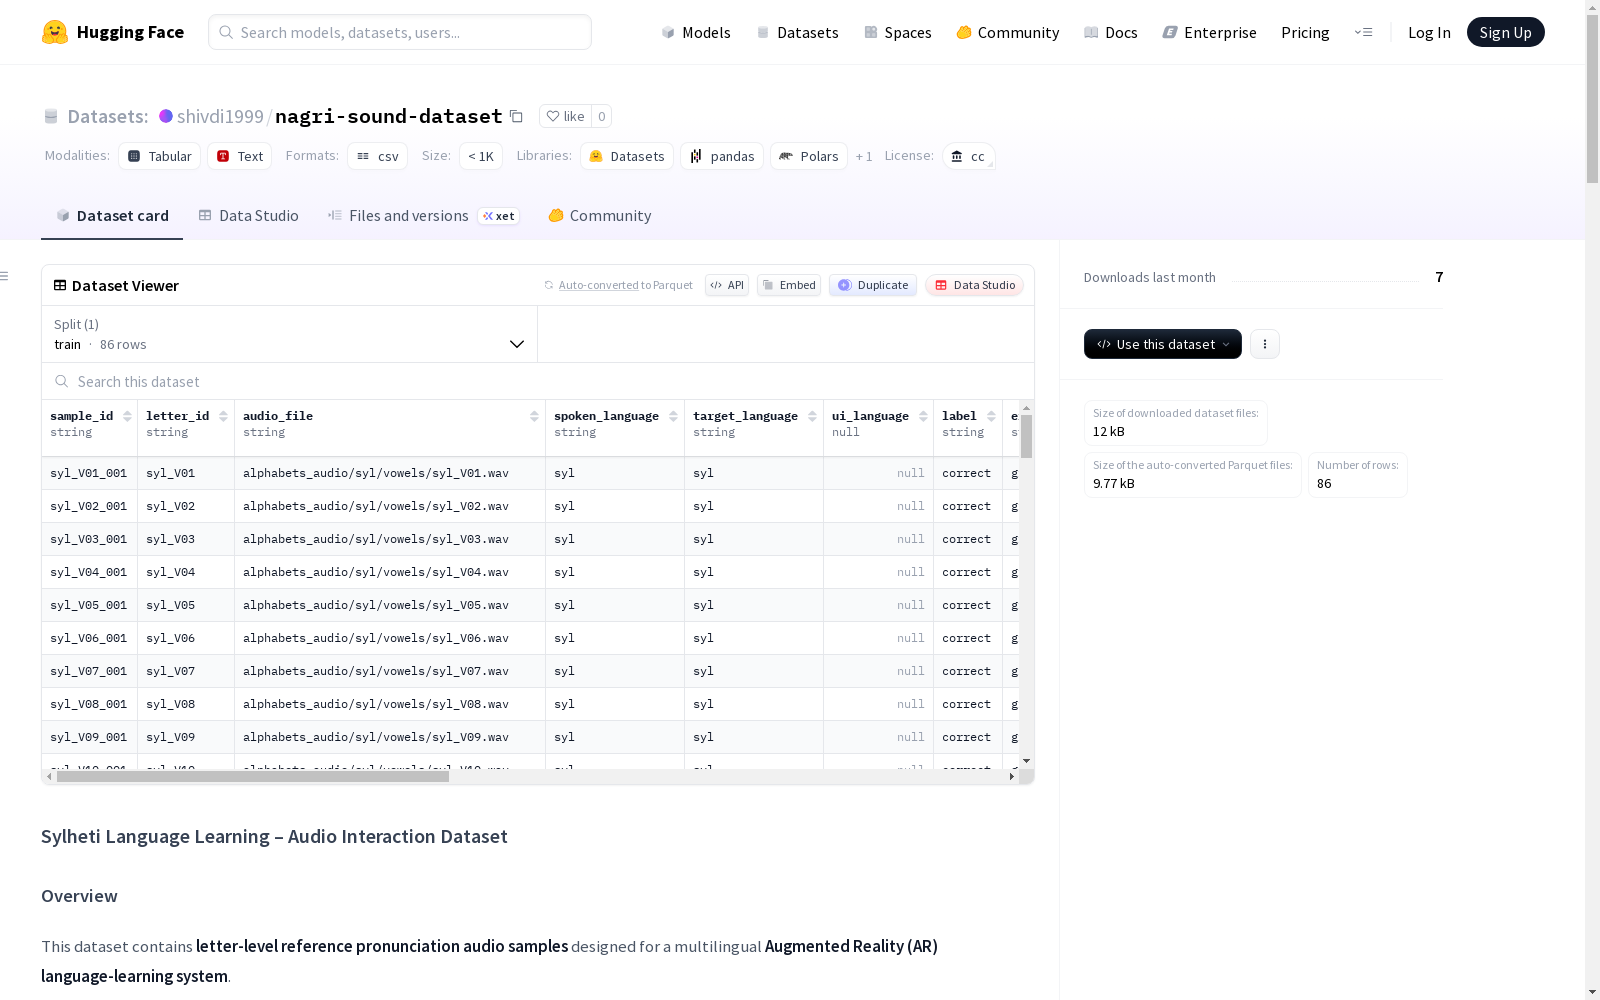Select the Polars library tag
The height and width of the screenshot is (1000, 1600).
pos(809,156)
